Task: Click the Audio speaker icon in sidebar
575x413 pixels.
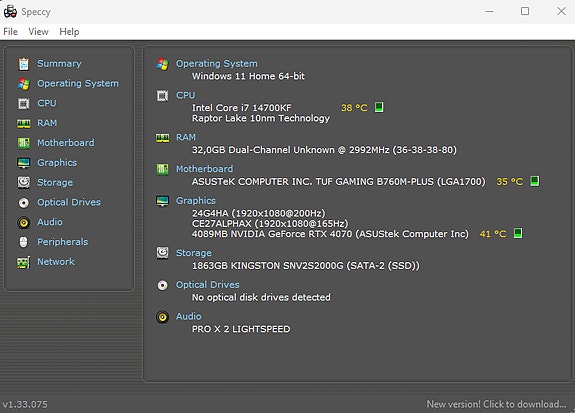Action: pyautogui.click(x=24, y=222)
